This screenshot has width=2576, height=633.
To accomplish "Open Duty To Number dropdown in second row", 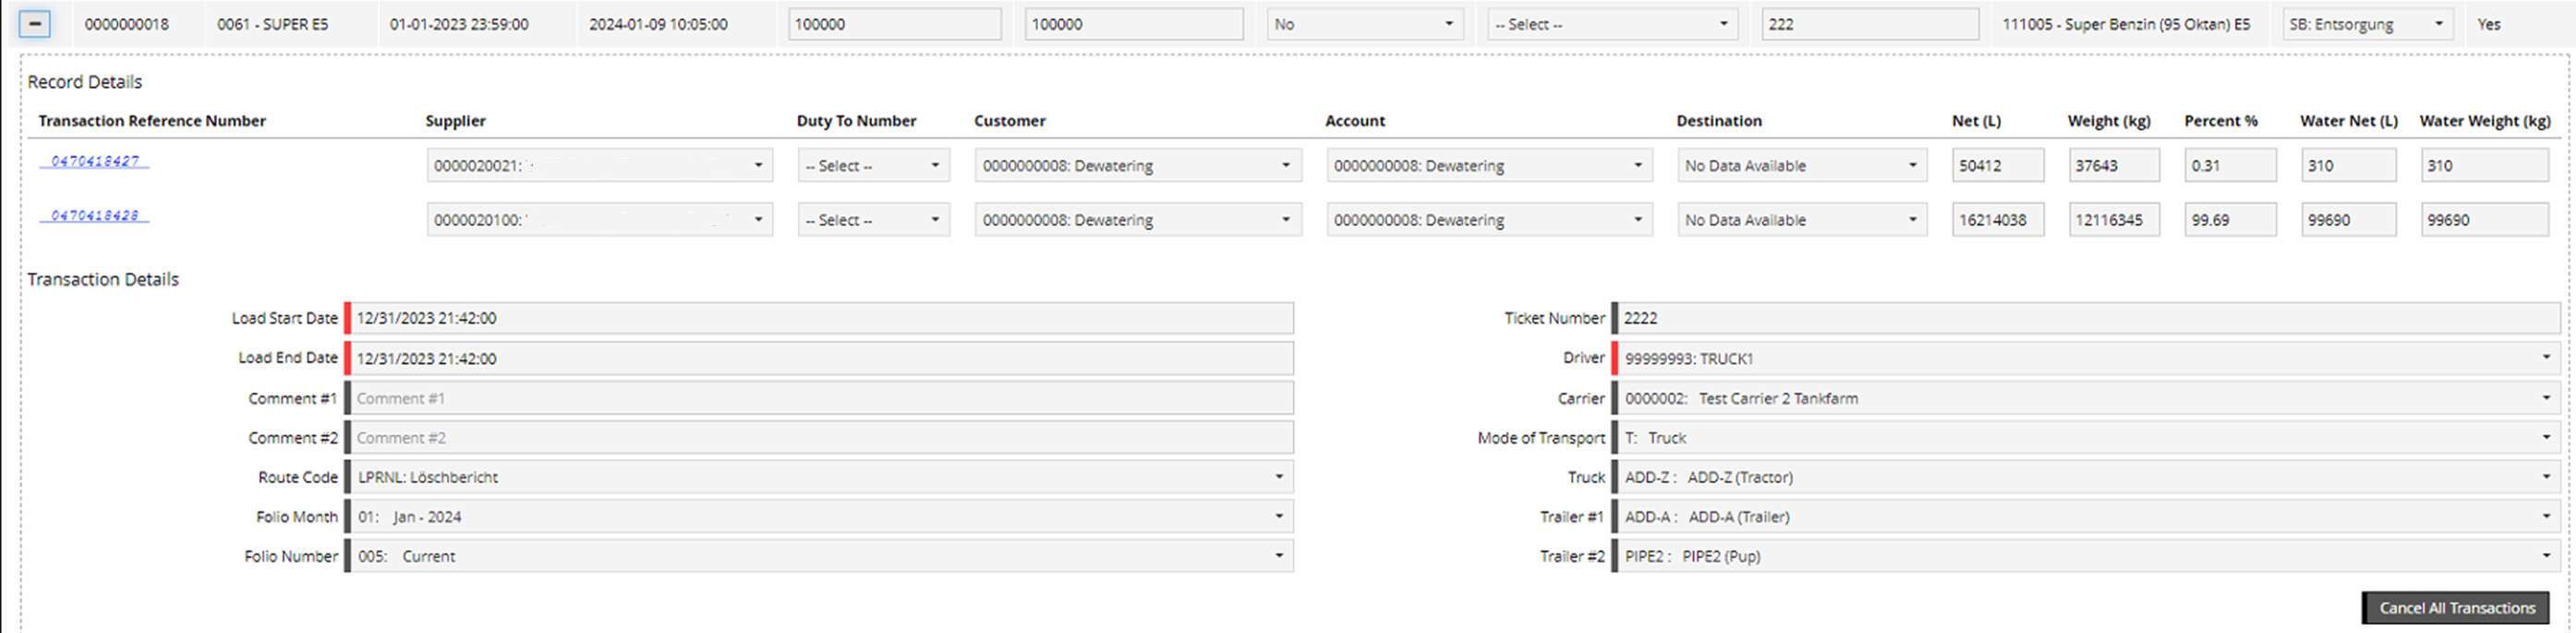I will [873, 220].
